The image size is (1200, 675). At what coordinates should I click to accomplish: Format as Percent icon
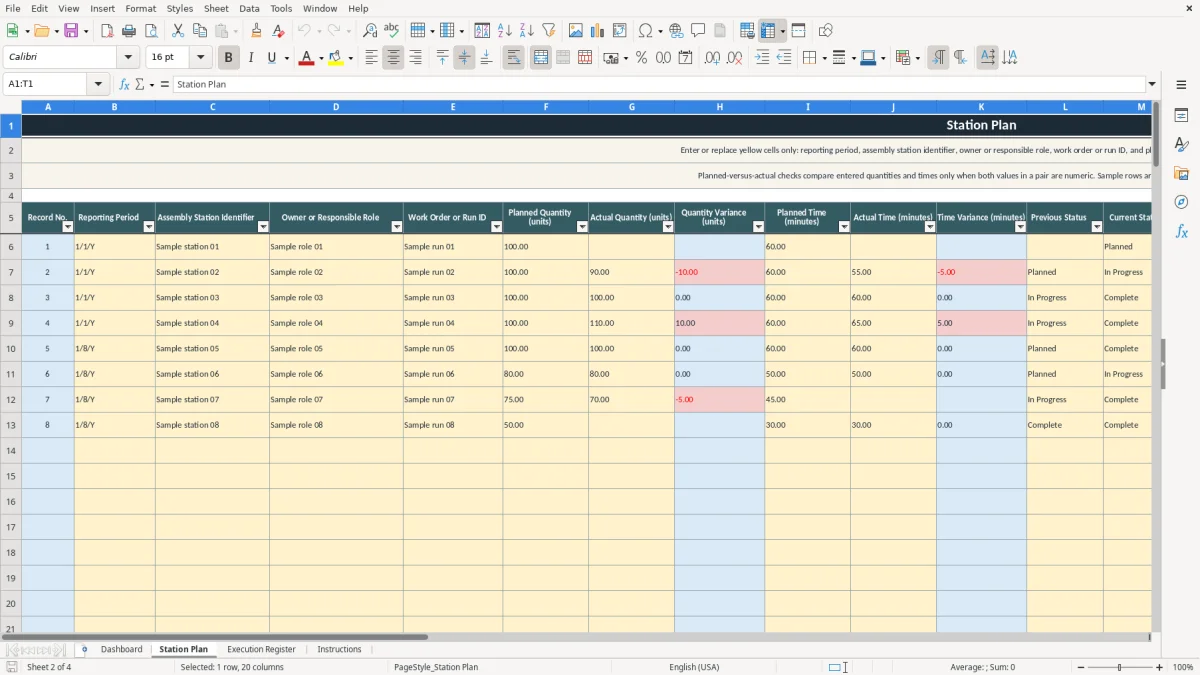pyautogui.click(x=641, y=58)
